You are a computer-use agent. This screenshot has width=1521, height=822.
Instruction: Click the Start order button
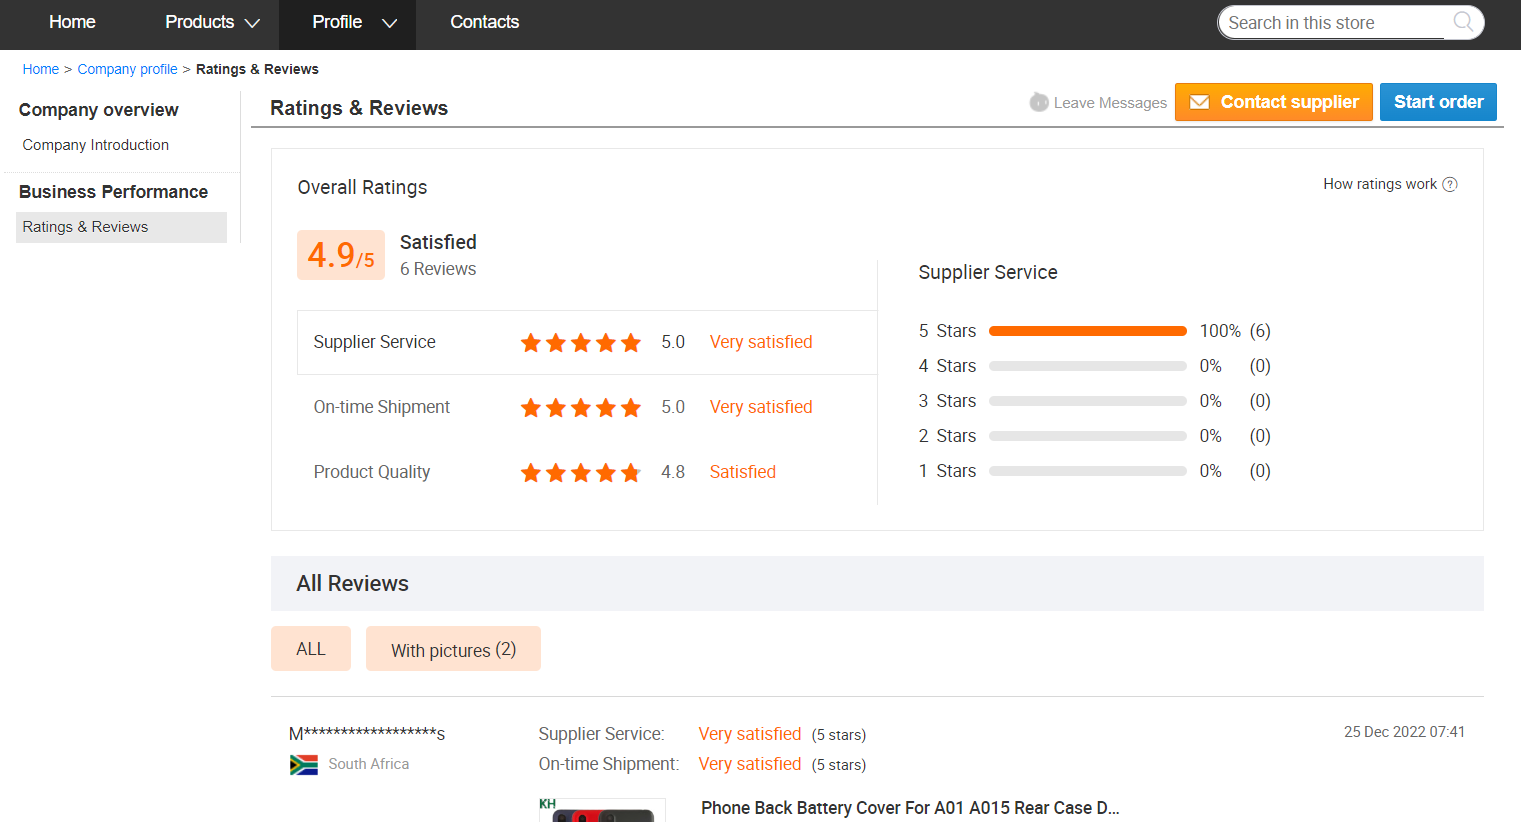coord(1438,102)
